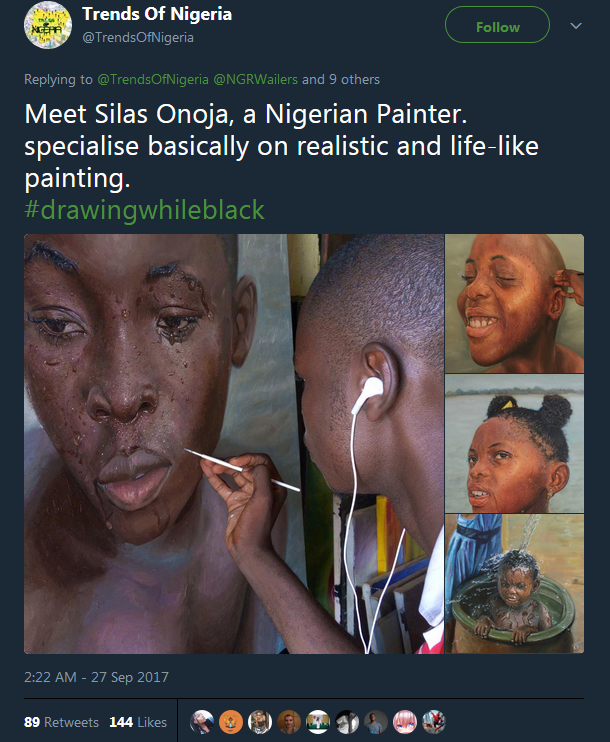Follow the Trends Of Nigeria account
Viewport: 610px width, 742px height.
497,26
